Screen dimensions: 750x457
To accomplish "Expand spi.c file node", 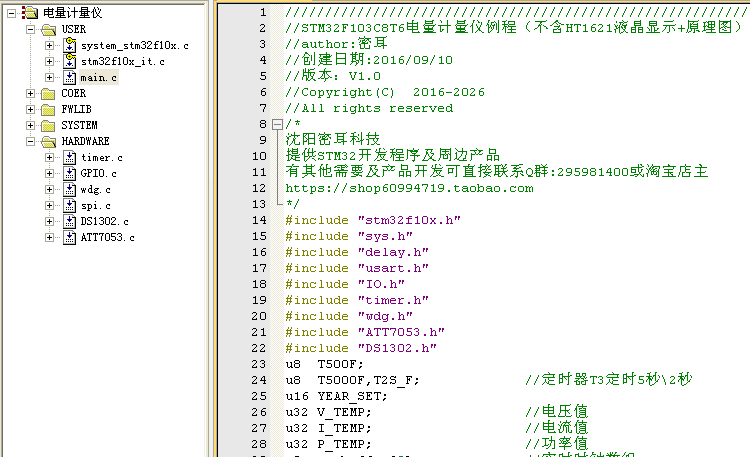I will coord(49,205).
